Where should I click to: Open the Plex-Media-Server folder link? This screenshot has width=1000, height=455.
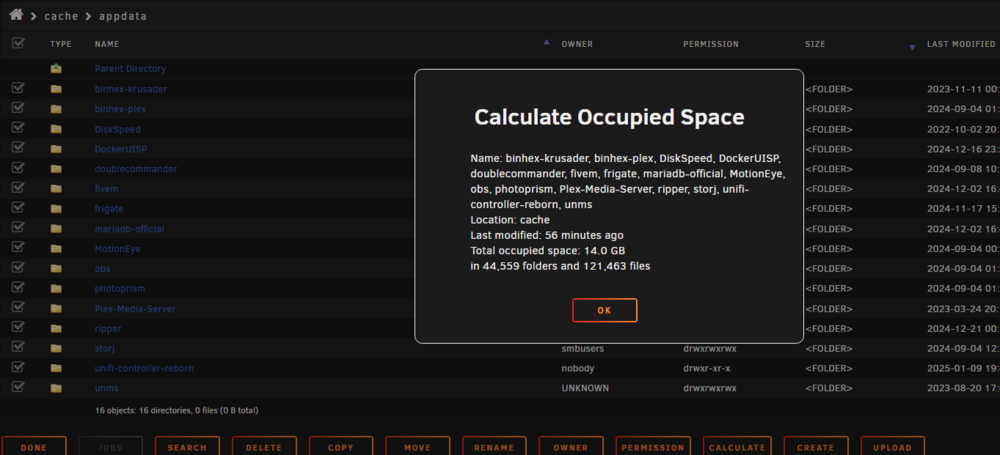[135, 309]
